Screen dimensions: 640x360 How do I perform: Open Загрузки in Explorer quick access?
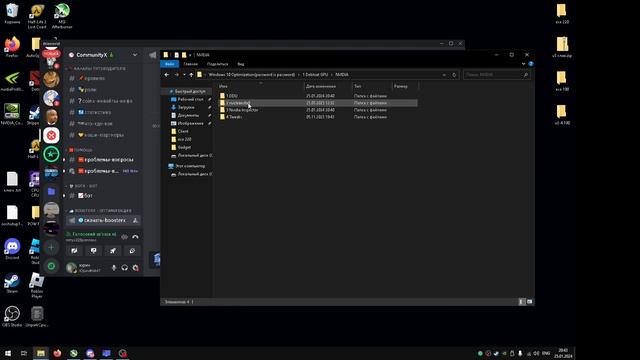pyautogui.click(x=186, y=107)
